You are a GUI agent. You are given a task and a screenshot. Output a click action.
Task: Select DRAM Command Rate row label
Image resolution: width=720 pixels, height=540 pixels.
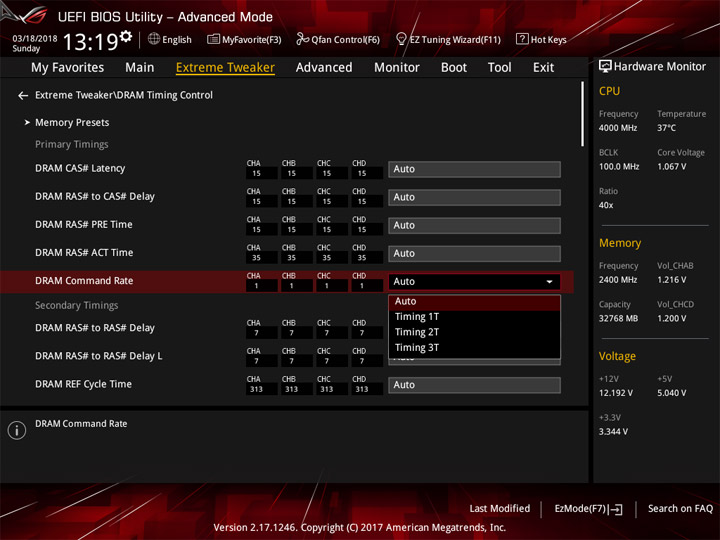[x=84, y=281]
